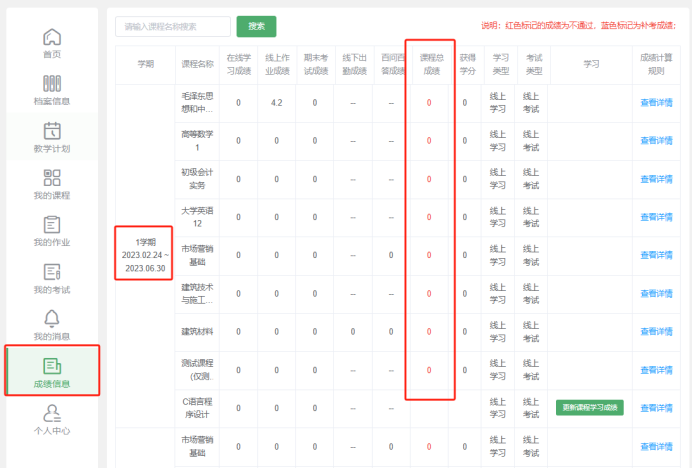Open the 个人中心 user icon
Image resolution: width=692 pixels, height=469 pixels.
(x=52, y=413)
